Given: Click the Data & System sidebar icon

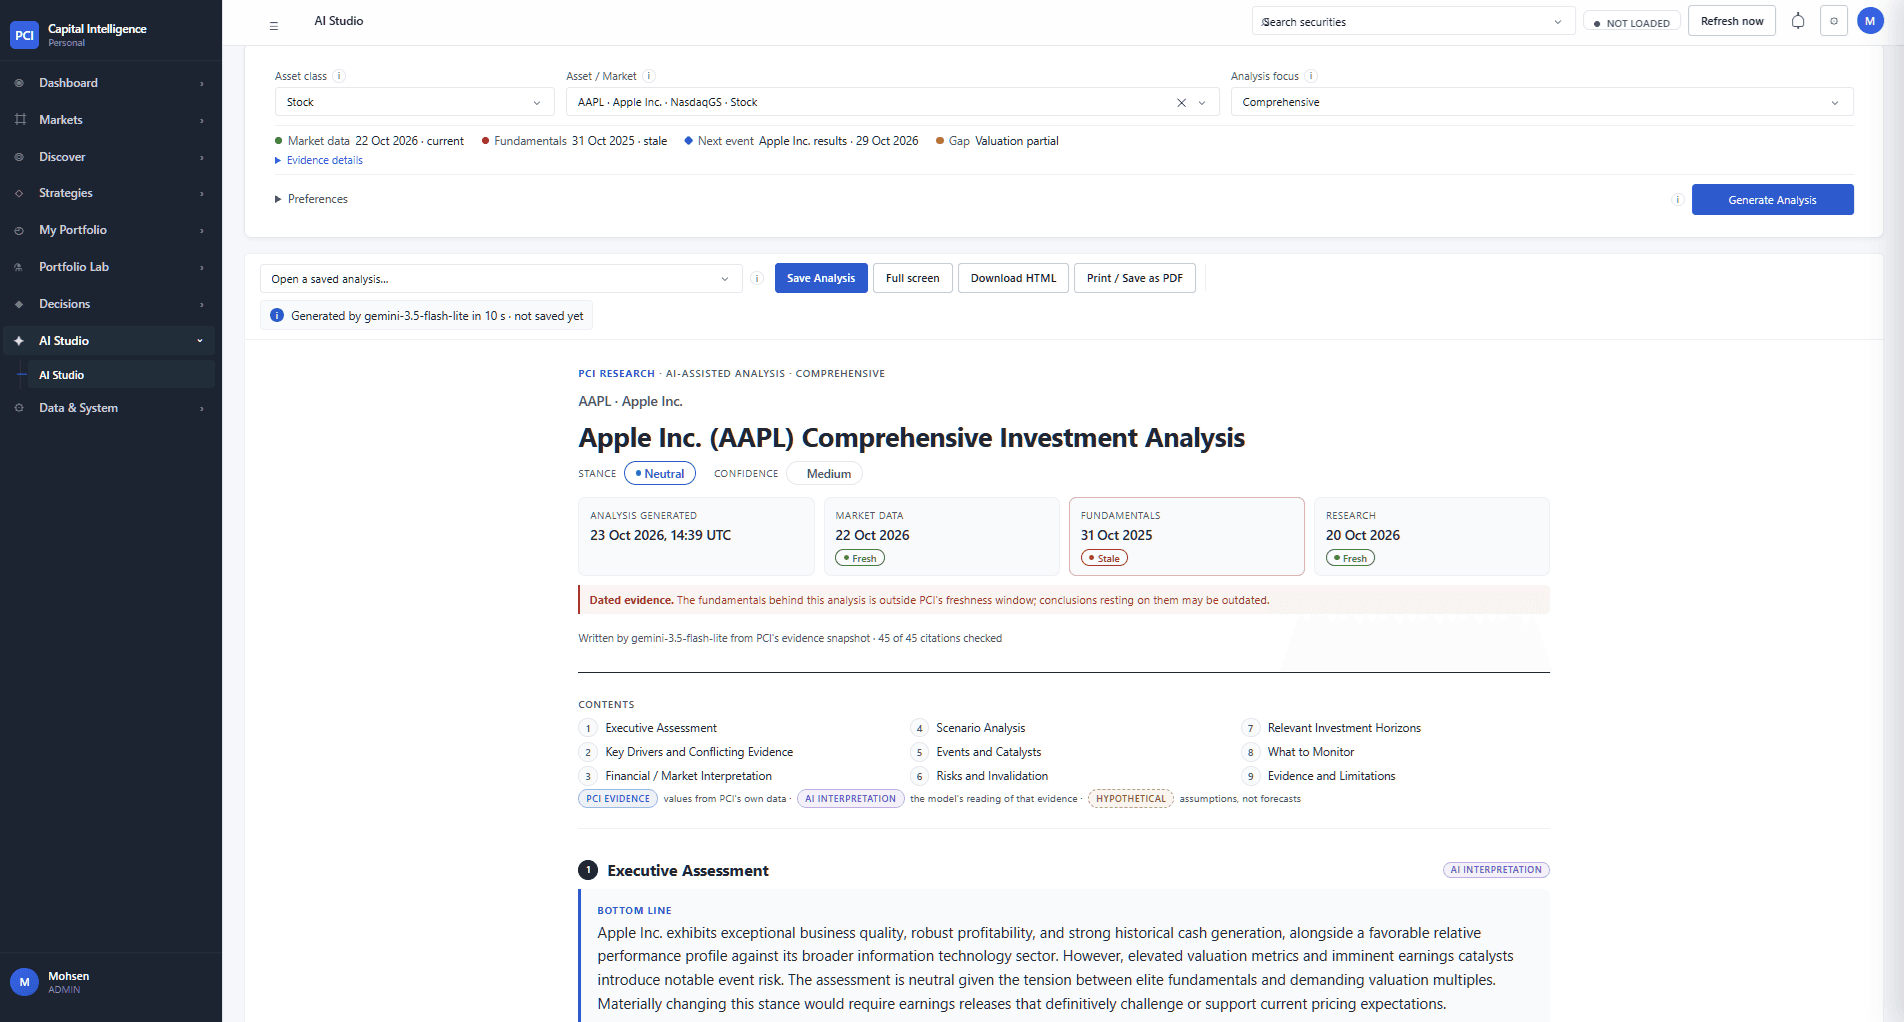Looking at the screenshot, I should tap(19, 408).
